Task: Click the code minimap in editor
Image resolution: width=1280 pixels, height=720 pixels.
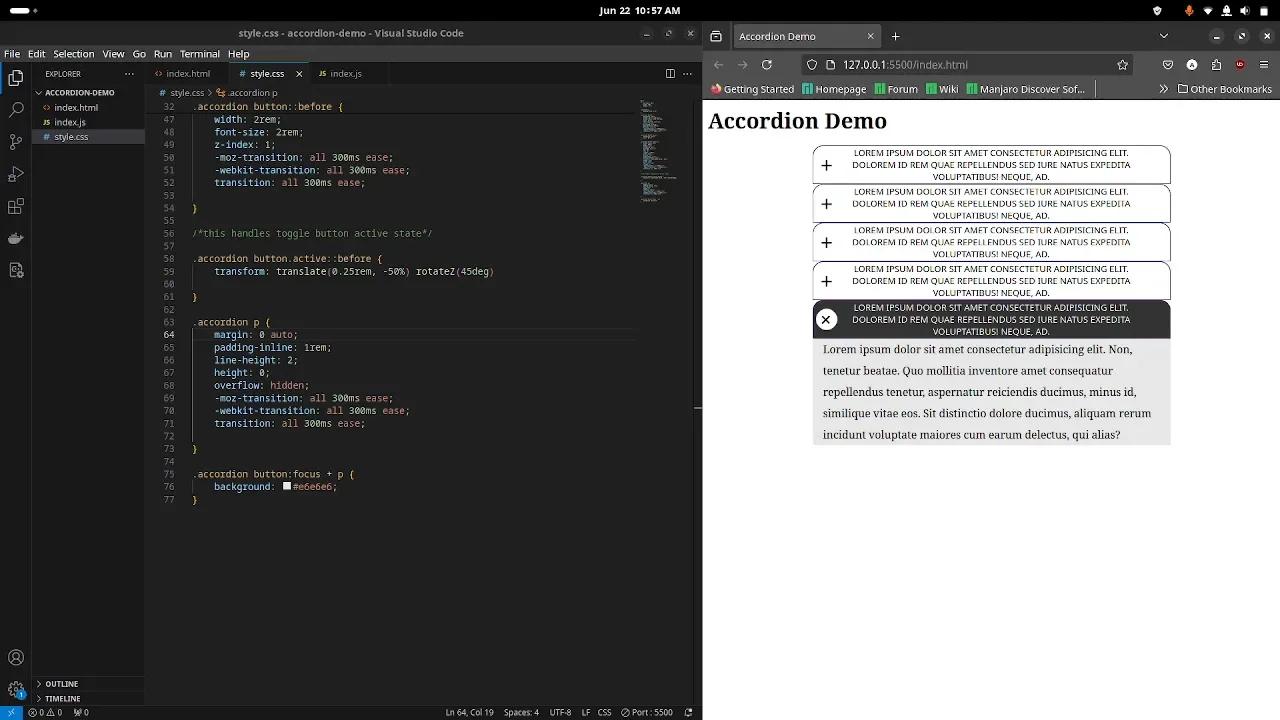Action: click(660, 150)
